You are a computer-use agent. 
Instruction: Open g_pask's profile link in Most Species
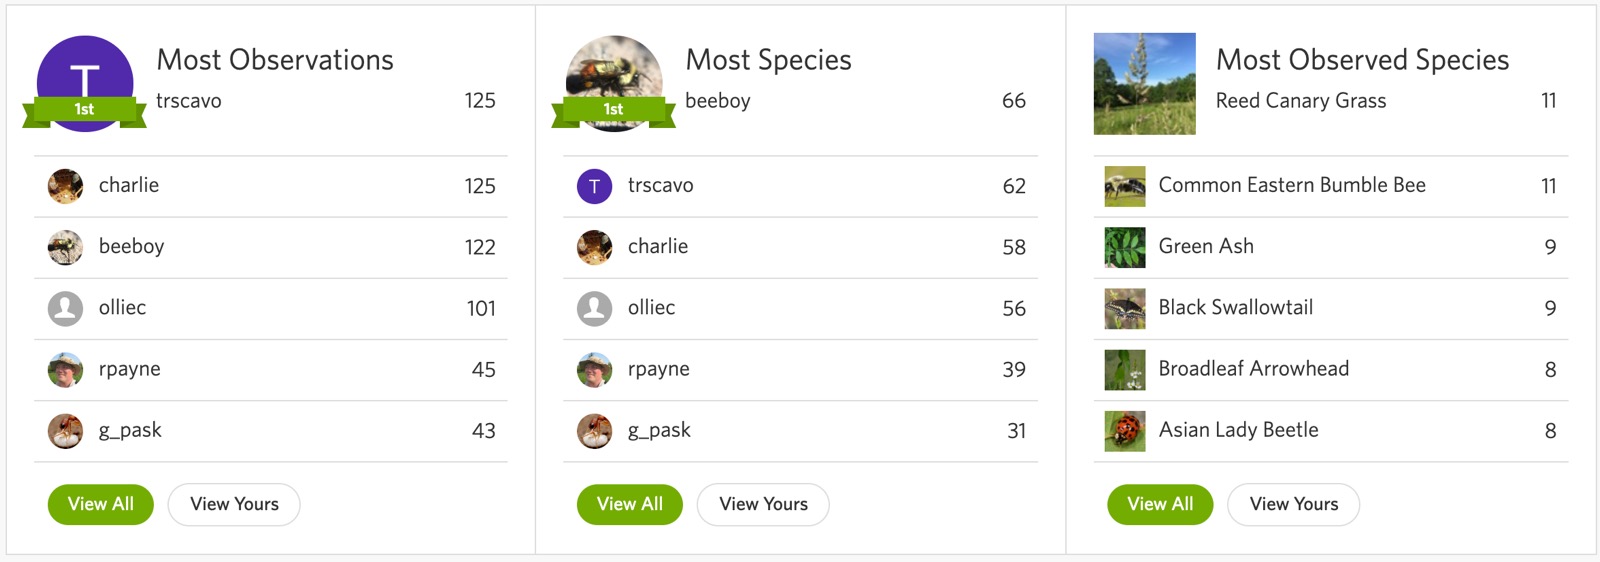pyautogui.click(x=659, y=431)
